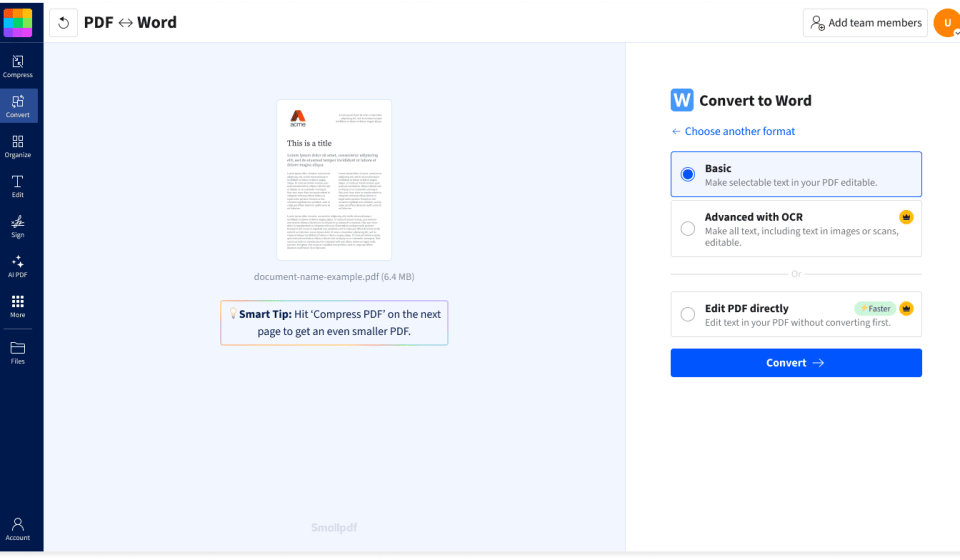Select the Convert tool in sidebar
The image size is (960, 560).
point(18,106)
